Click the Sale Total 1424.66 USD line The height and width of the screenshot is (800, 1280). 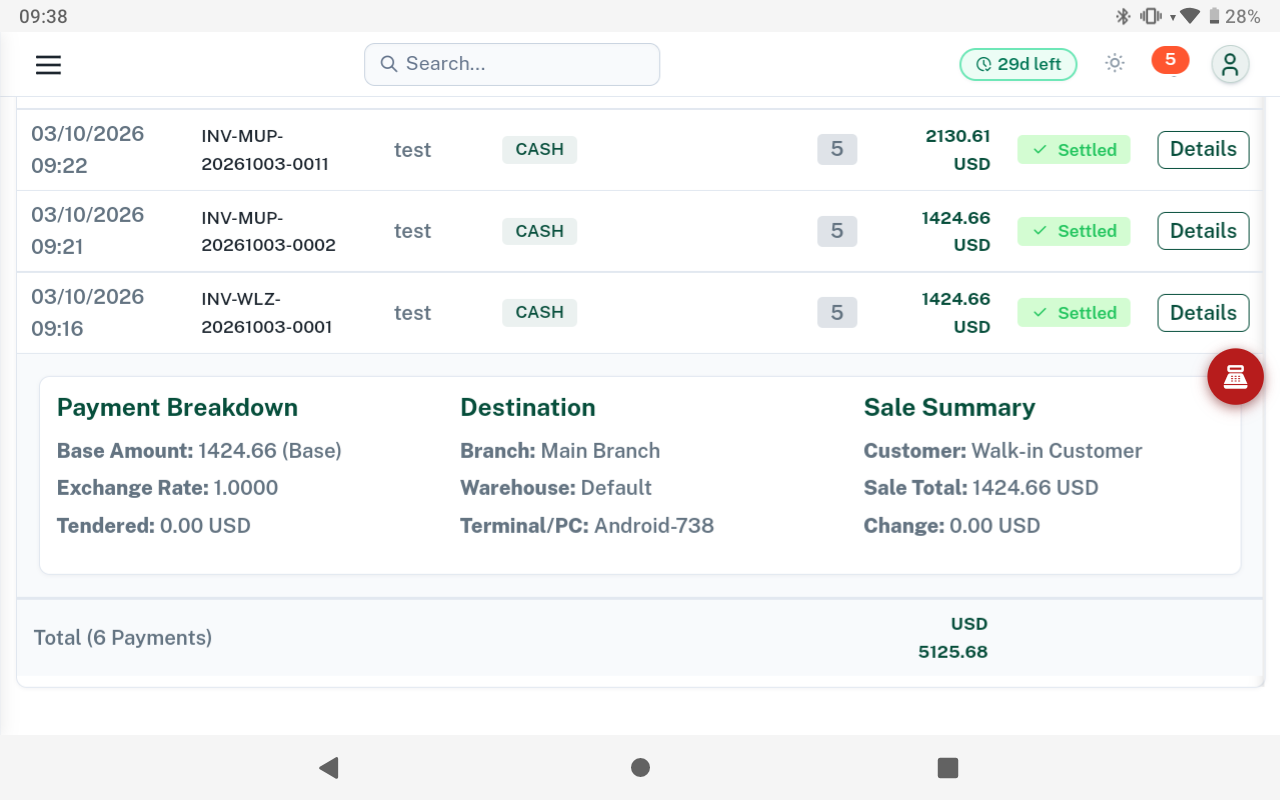pyautogui.click(x=981, y=488)
